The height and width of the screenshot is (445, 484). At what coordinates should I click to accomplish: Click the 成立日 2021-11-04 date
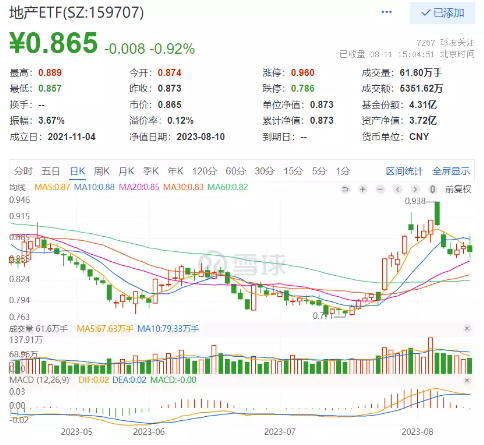pyautogui.click(x=71, y=137)
